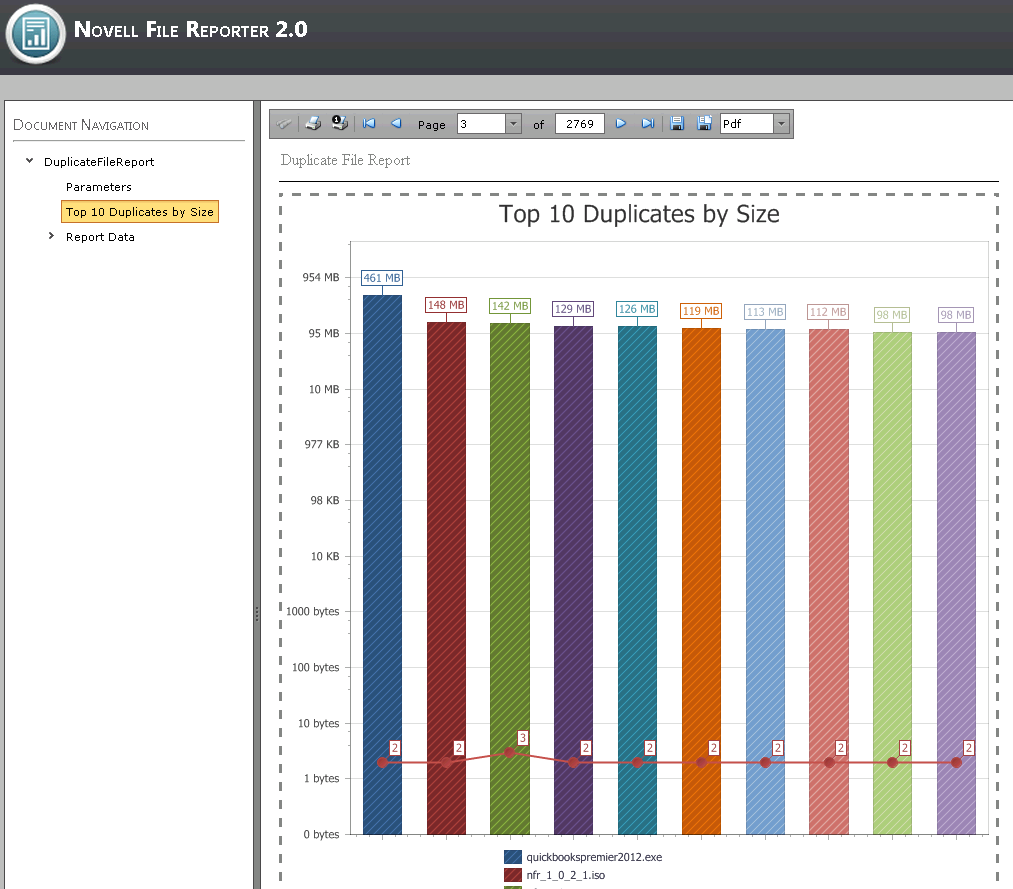Open Report Data in document navigation

click(x=100, y=237)
